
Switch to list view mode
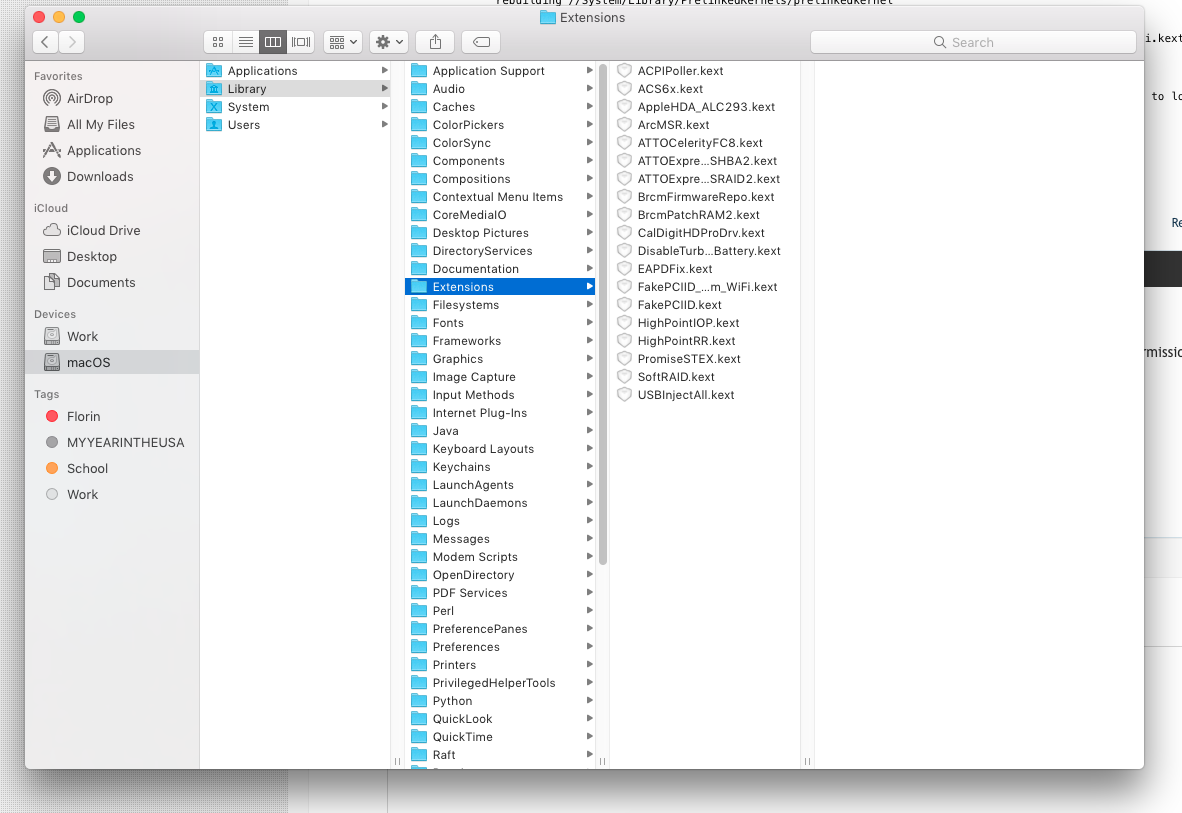tap(245, 42)
